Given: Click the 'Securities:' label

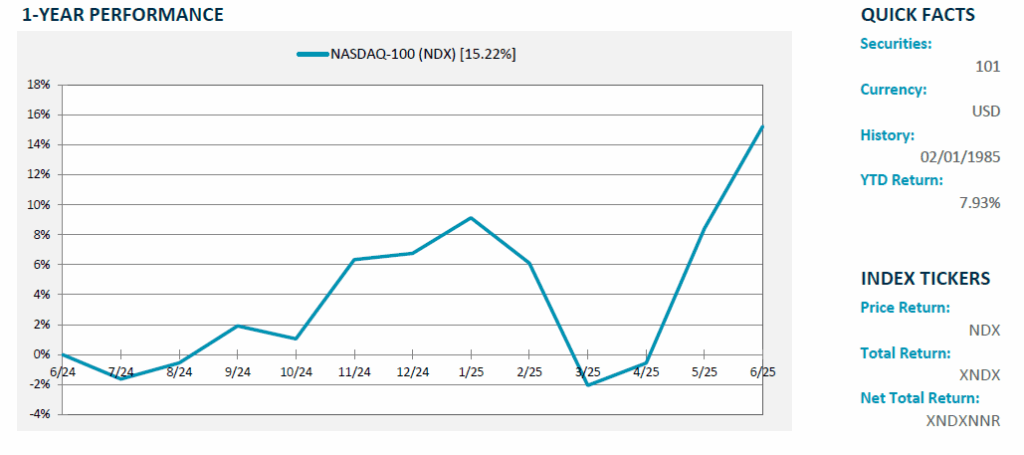Looking at the screenshot, I should [896, 44].
